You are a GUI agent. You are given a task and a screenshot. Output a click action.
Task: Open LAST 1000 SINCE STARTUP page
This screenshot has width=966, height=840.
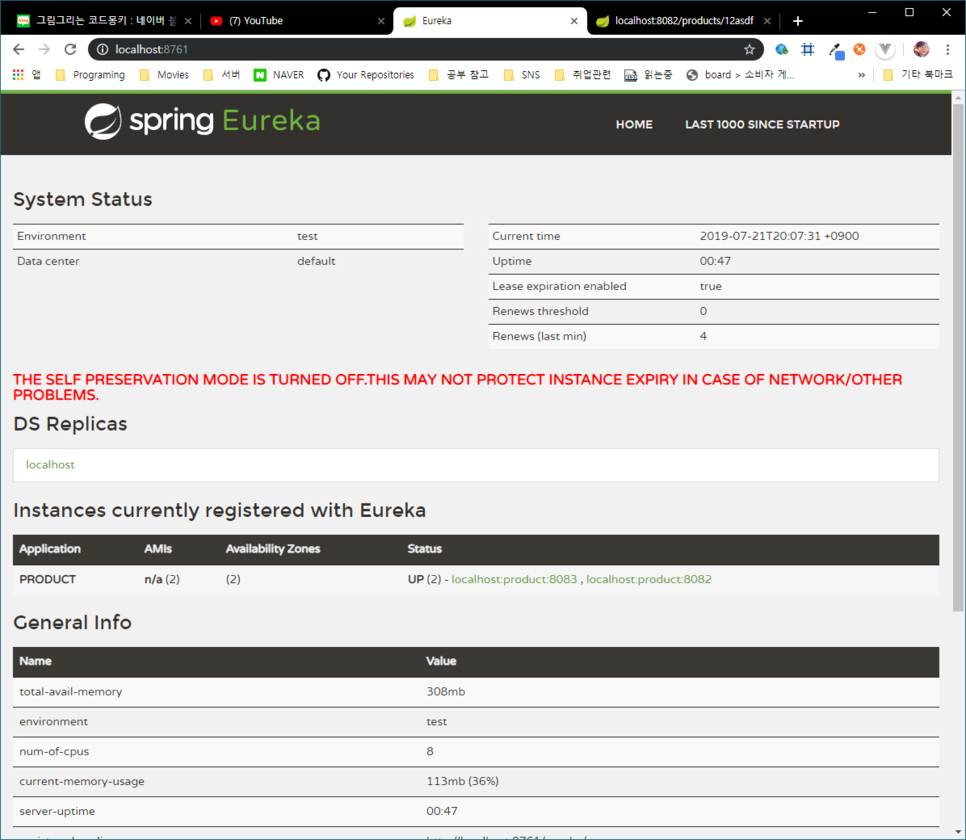coord(762,124)
